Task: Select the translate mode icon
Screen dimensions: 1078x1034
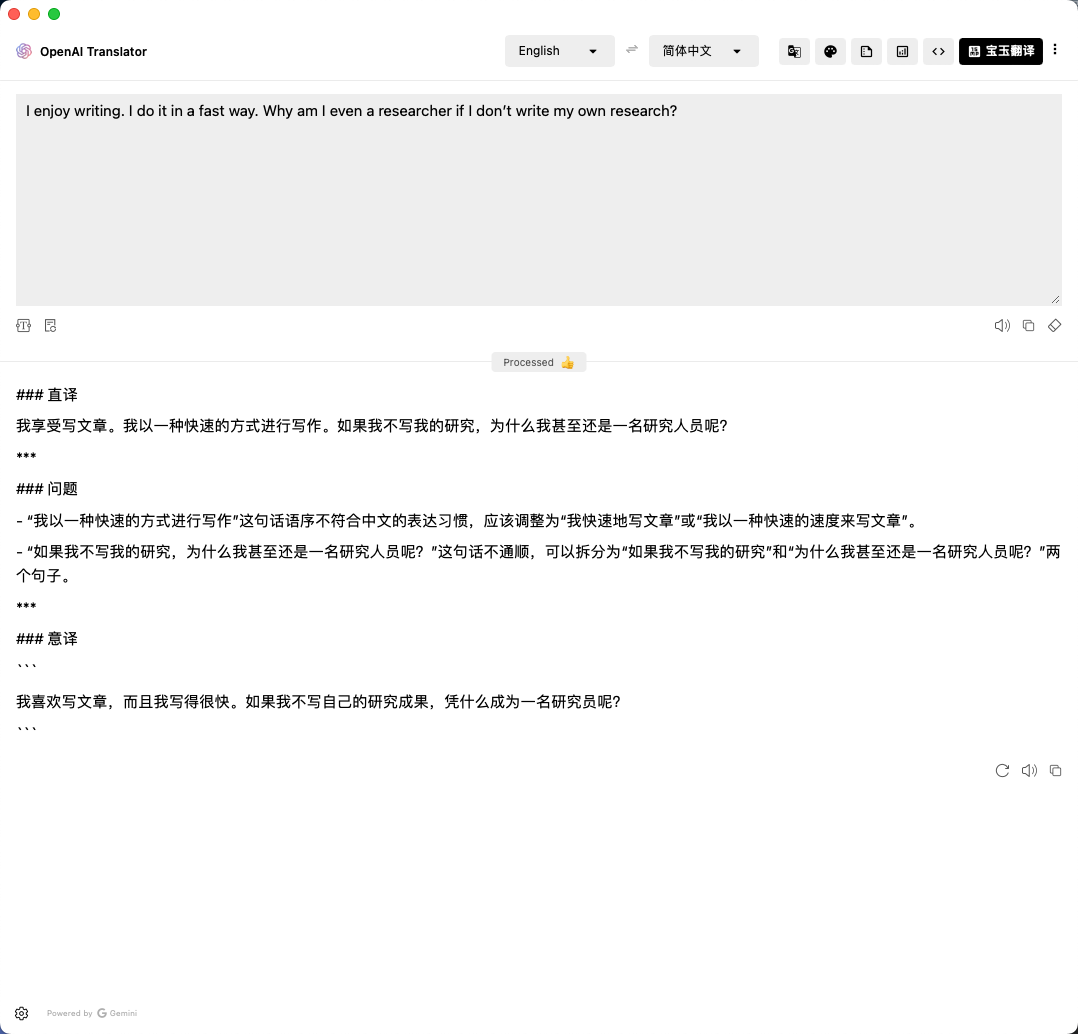Action: coord(794,52)
